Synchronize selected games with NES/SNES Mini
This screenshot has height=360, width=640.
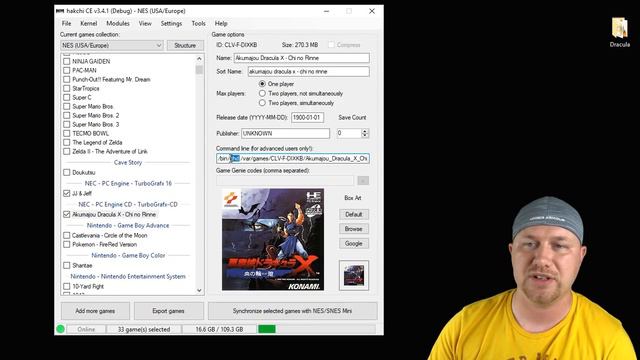click(292, 311)
